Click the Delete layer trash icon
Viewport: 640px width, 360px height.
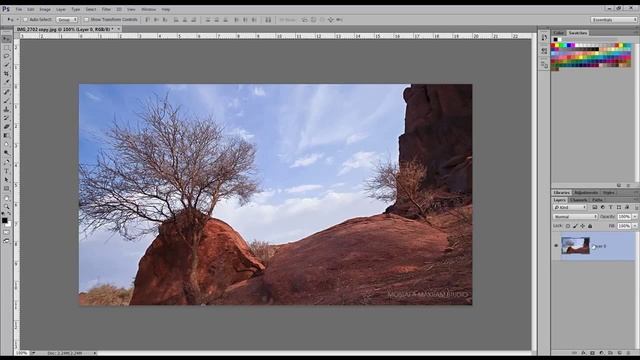[x=629, y=353]
